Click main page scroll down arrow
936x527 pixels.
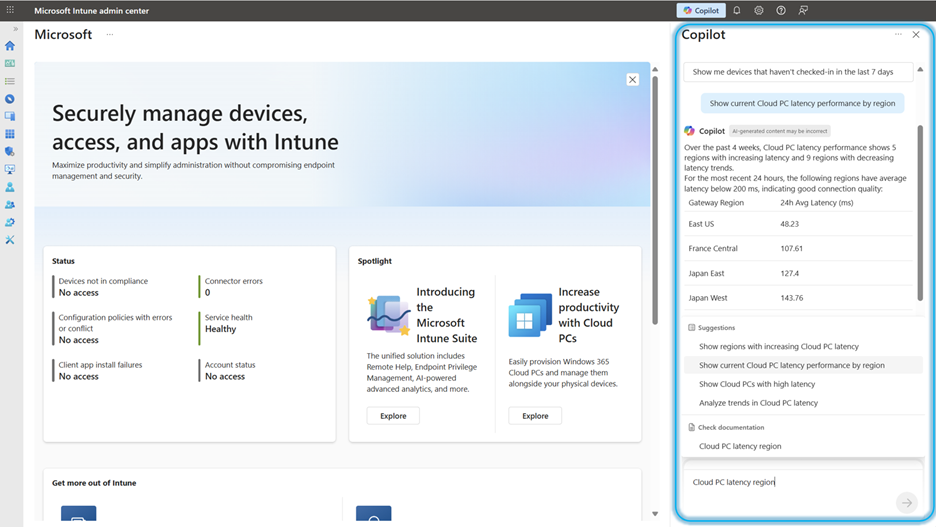coord(655,514)
